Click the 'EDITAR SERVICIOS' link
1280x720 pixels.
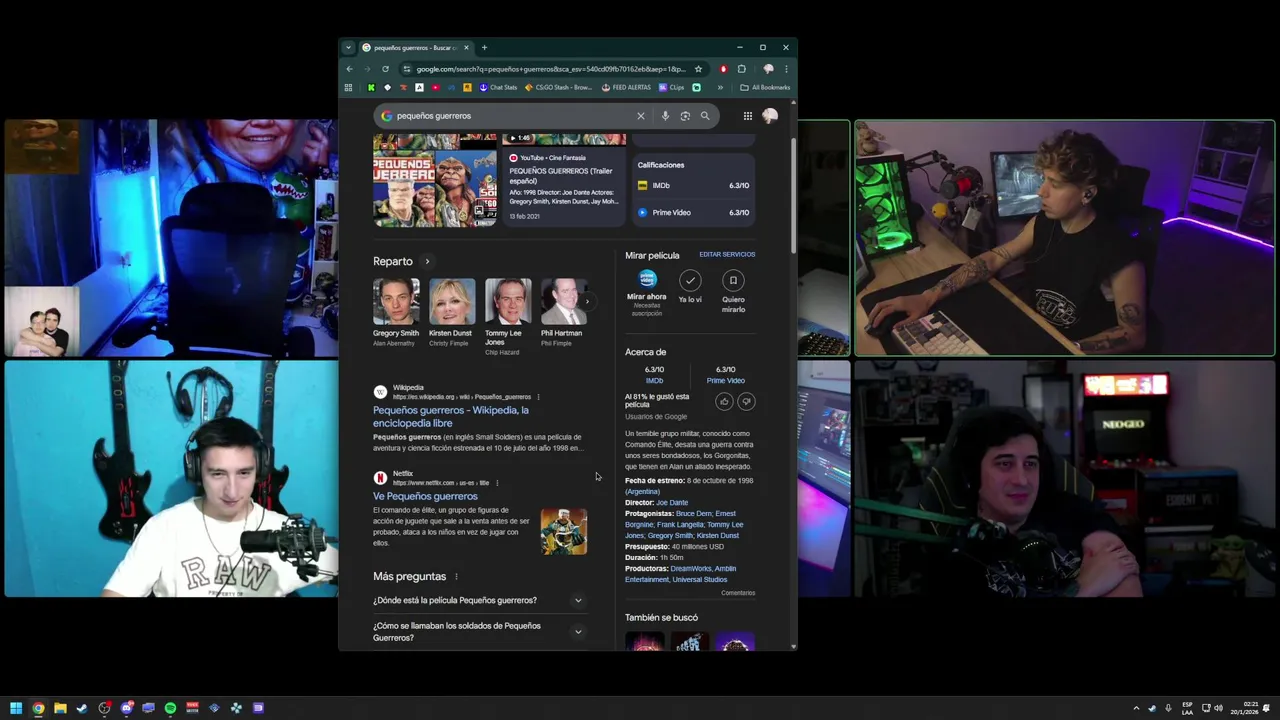[727, 254]
